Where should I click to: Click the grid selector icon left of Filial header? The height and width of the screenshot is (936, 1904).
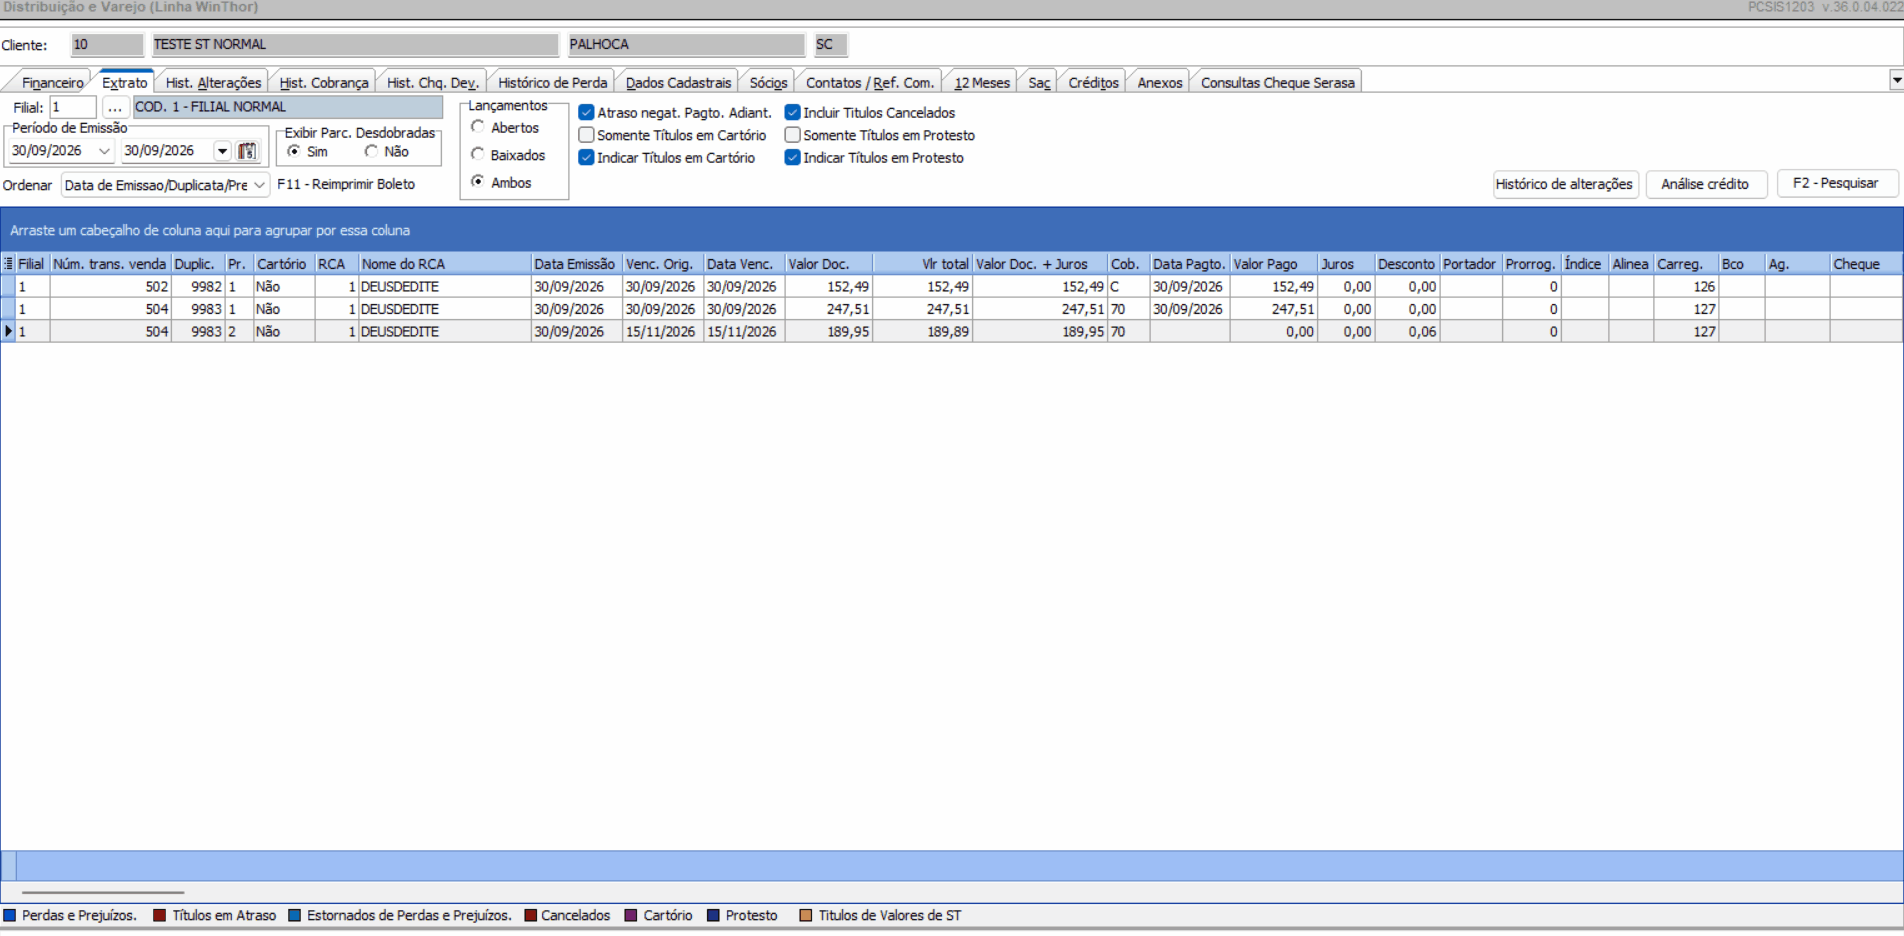point(8,264)
